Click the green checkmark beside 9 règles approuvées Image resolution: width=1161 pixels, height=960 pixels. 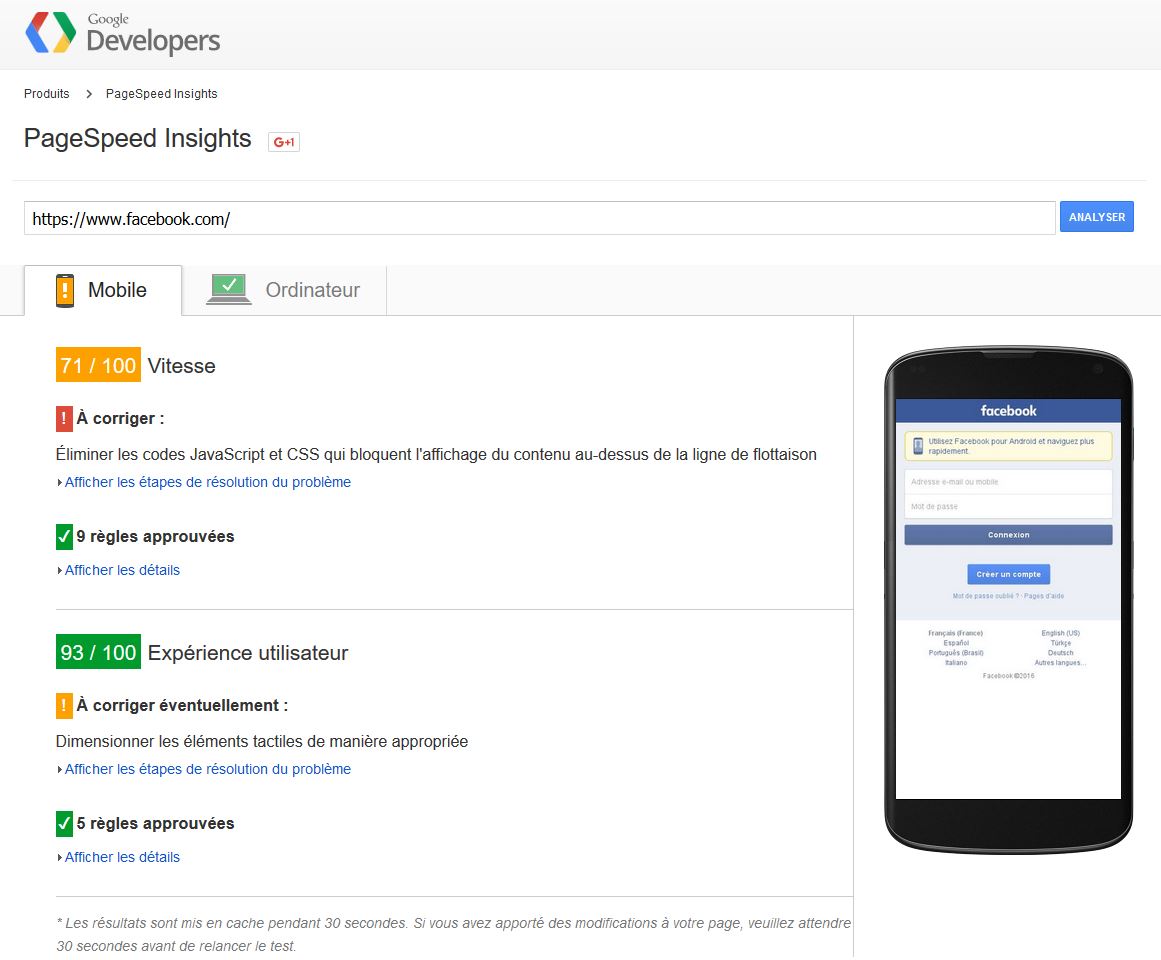pyautogui.click(x=64, y=537)
